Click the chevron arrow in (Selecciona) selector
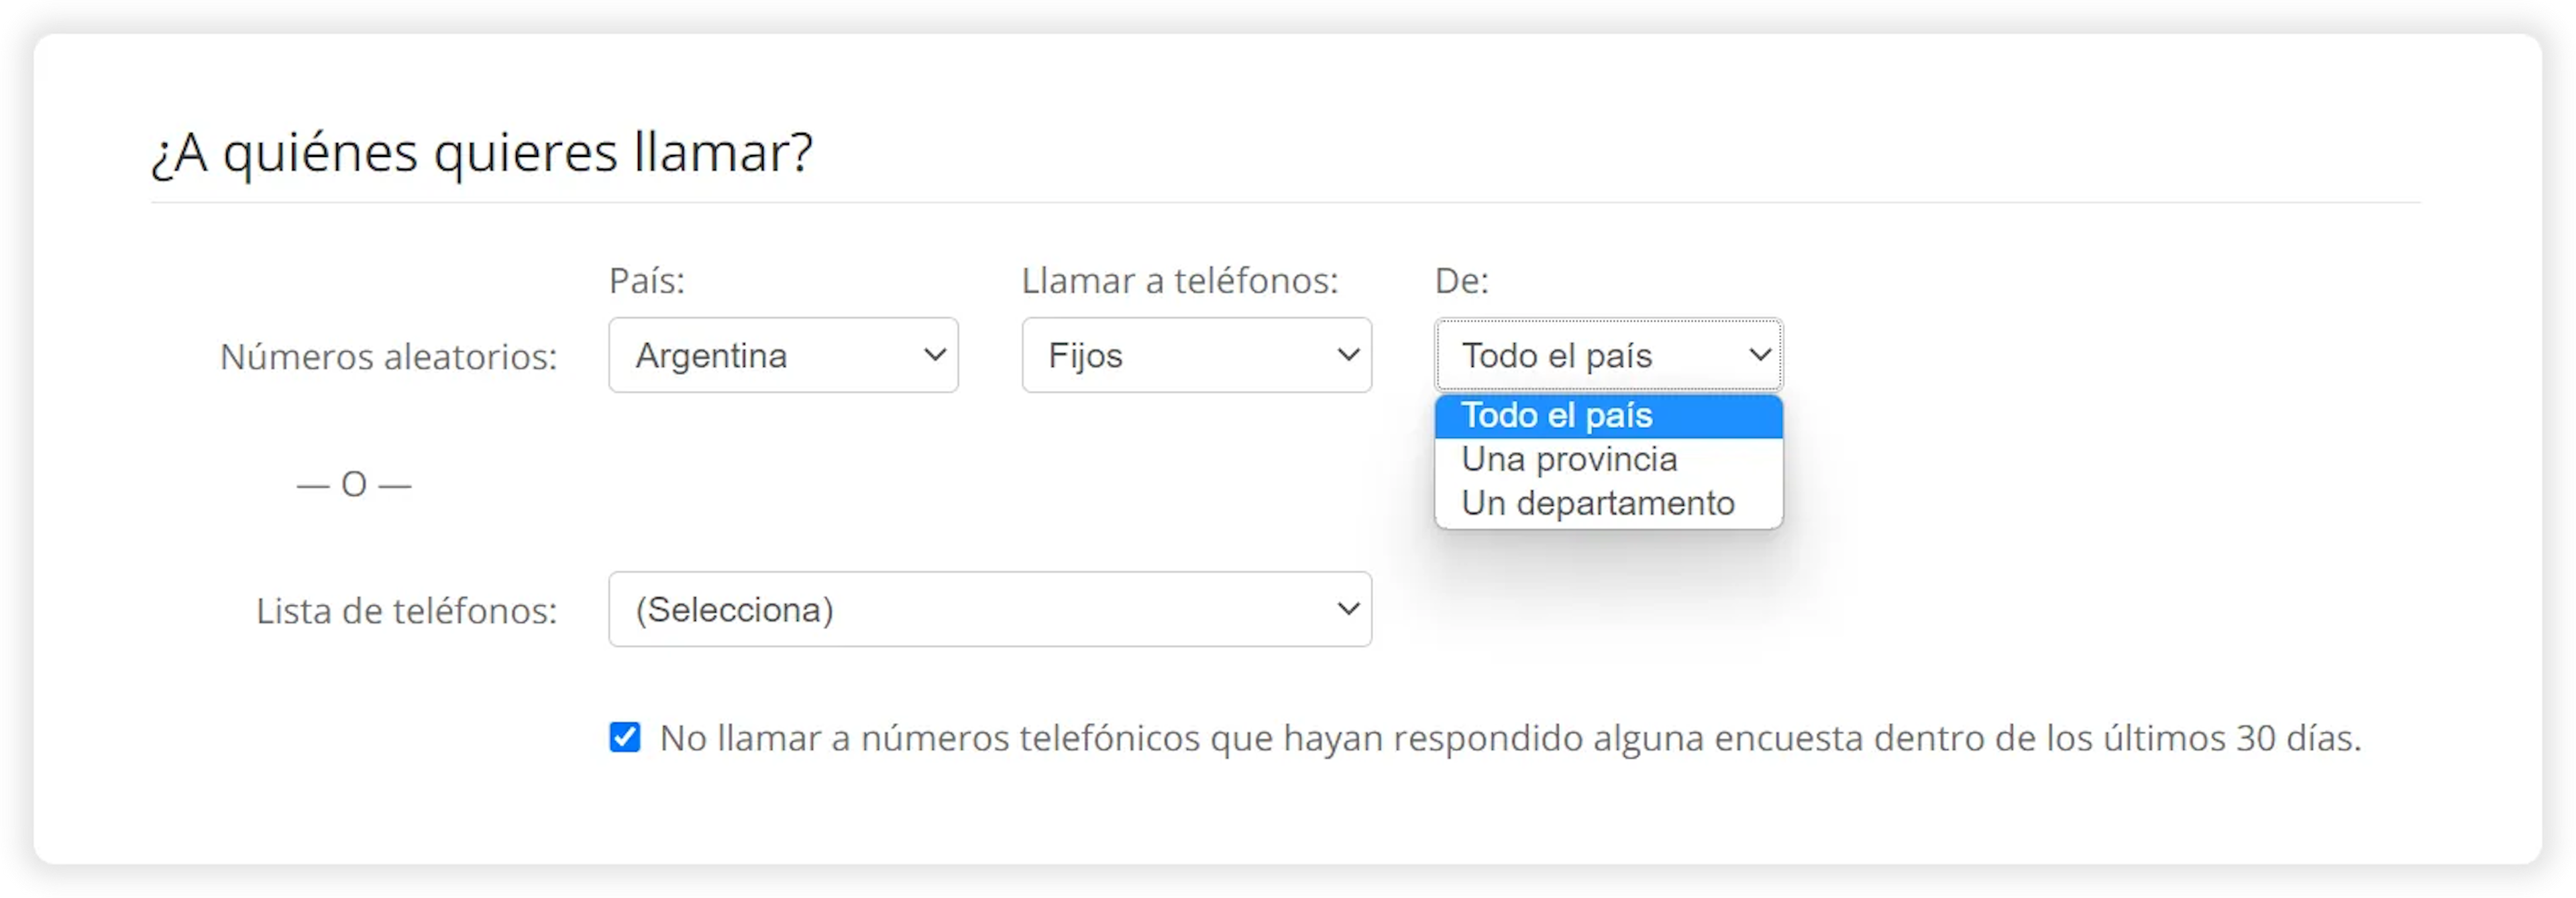This screenshot has width=2576, height=898. point(1348,609)
